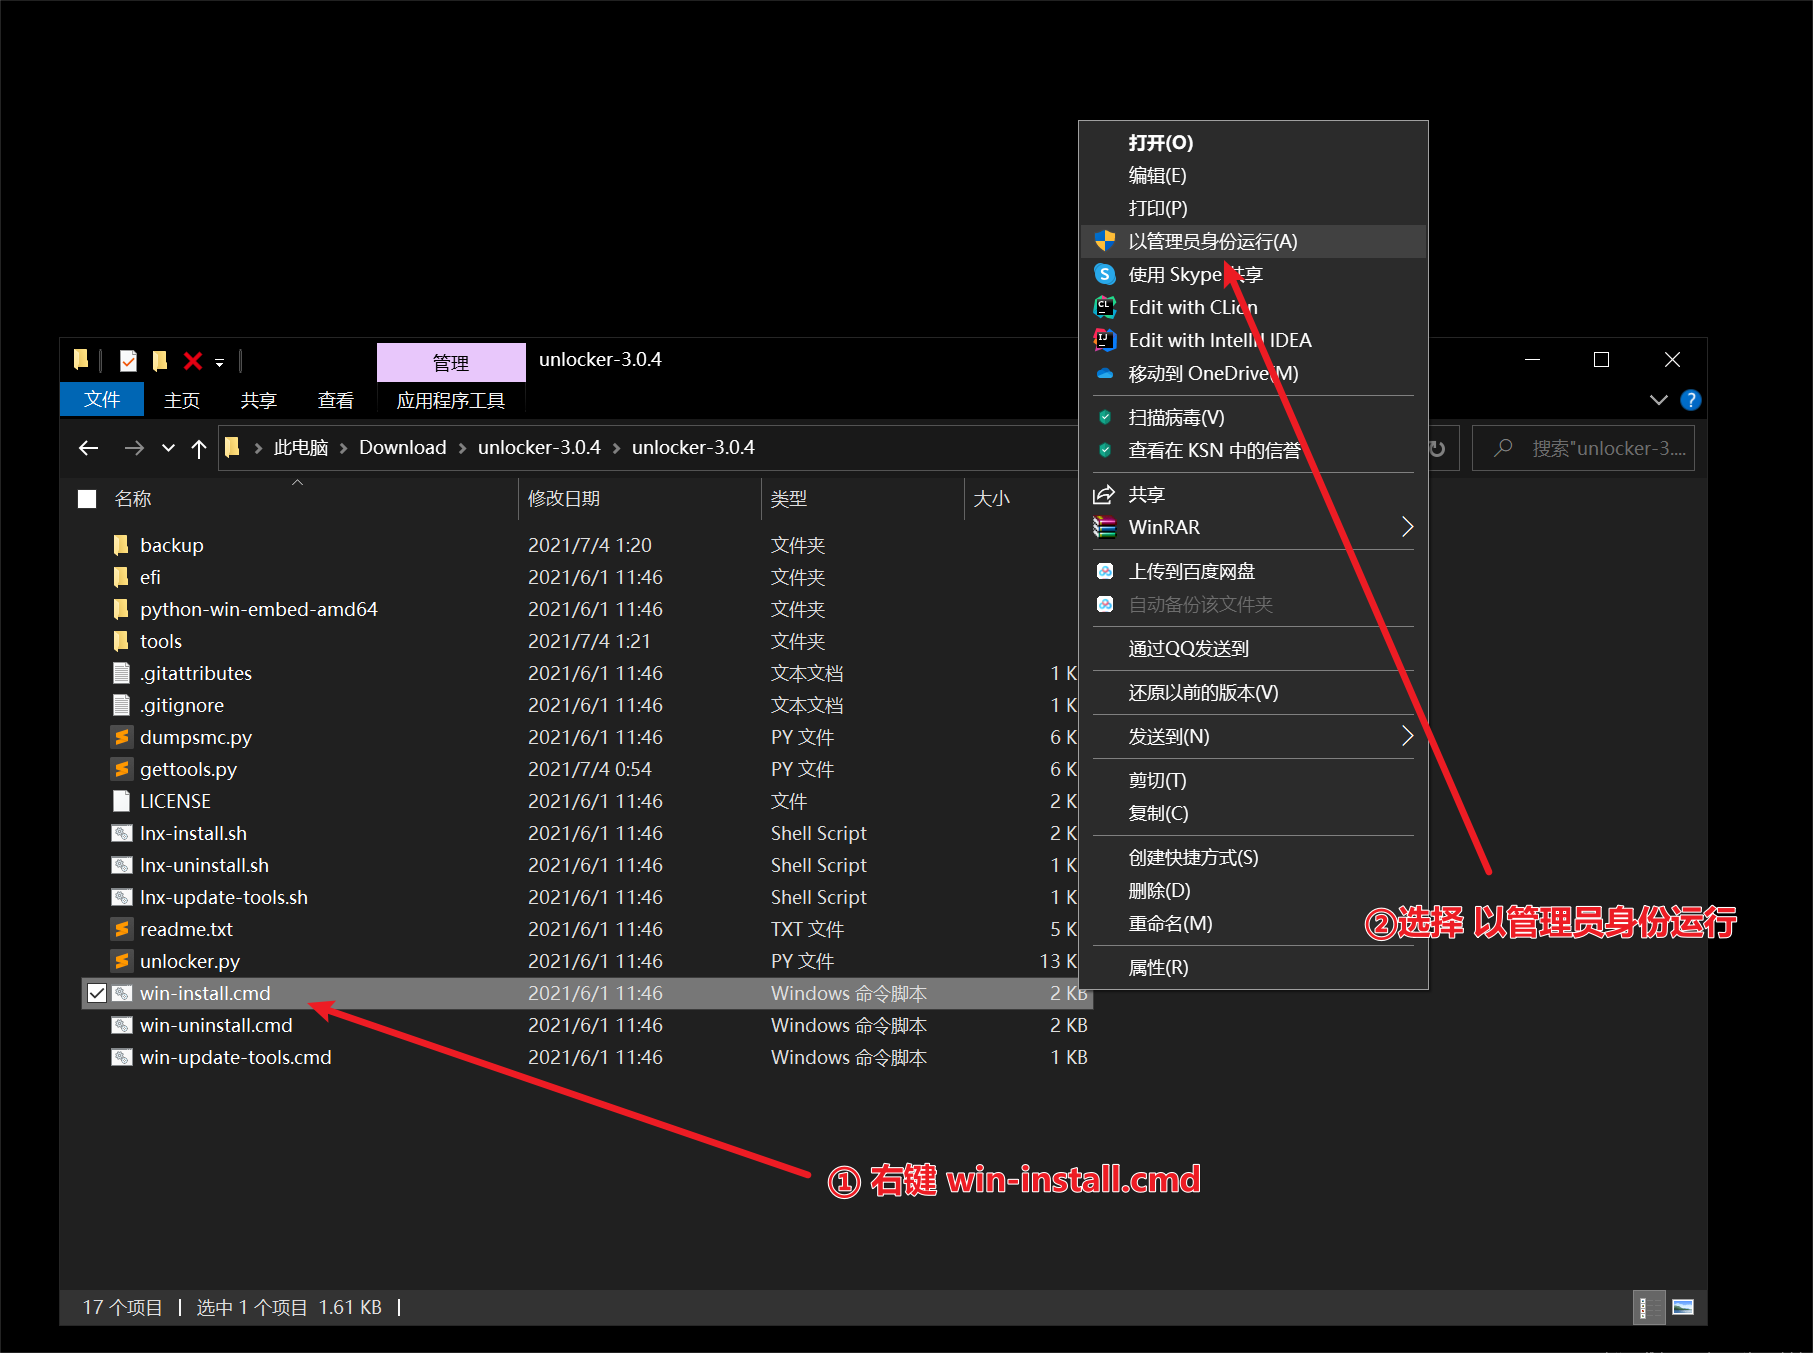Viewport: 1813px width, 1353px height.
Task: Click the Skype share icon in context menu
Action: point(1105,274)
